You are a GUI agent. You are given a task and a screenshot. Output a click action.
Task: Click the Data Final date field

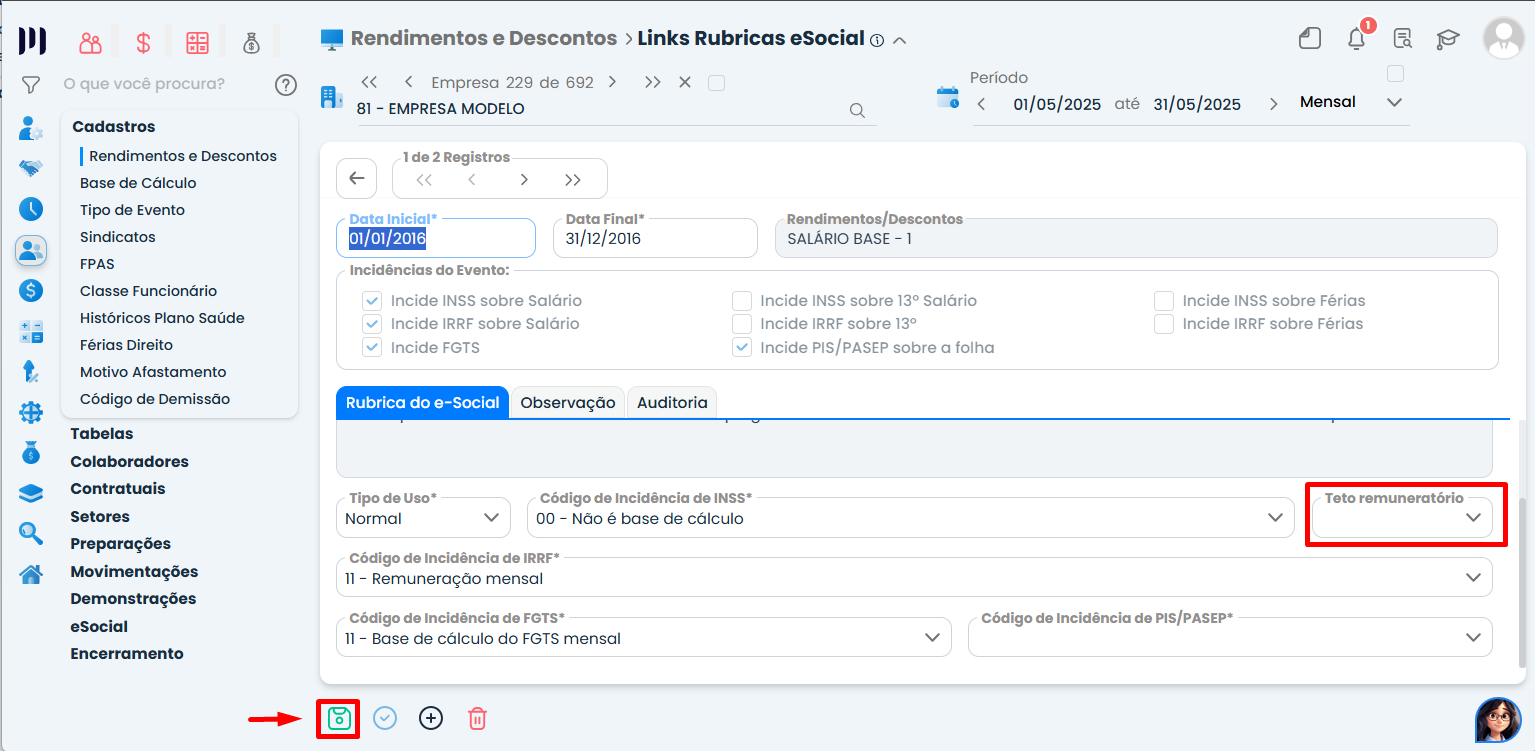click(654, 239)
